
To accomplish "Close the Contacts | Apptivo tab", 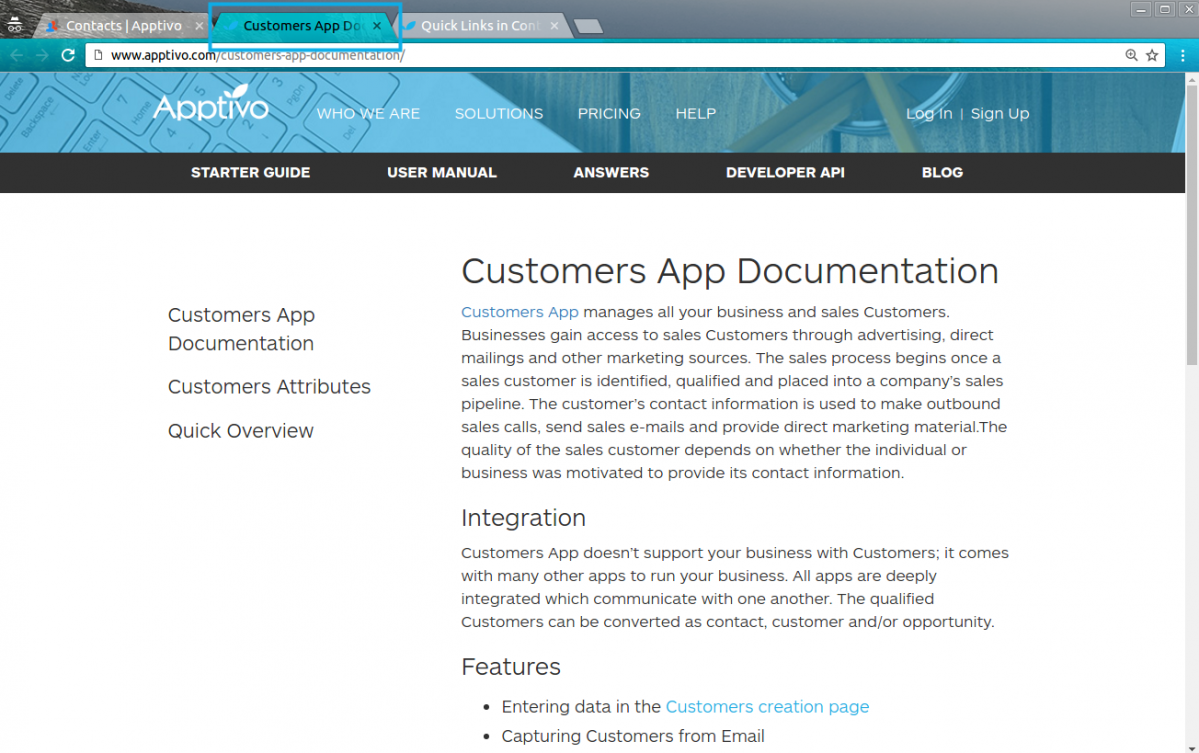I will click(199, 25).
